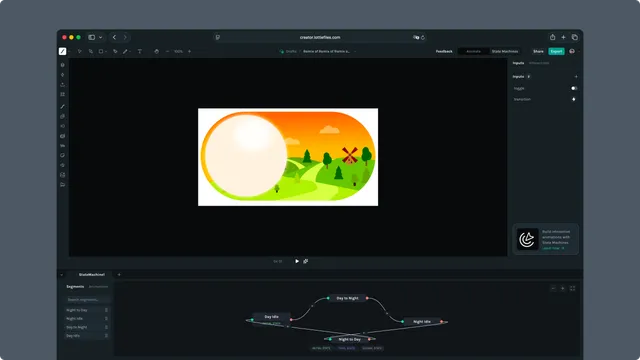Zoom out of state graph
The width and height of the screenshot is (640, 360).
pyautogui.click(x=553, y=289)
